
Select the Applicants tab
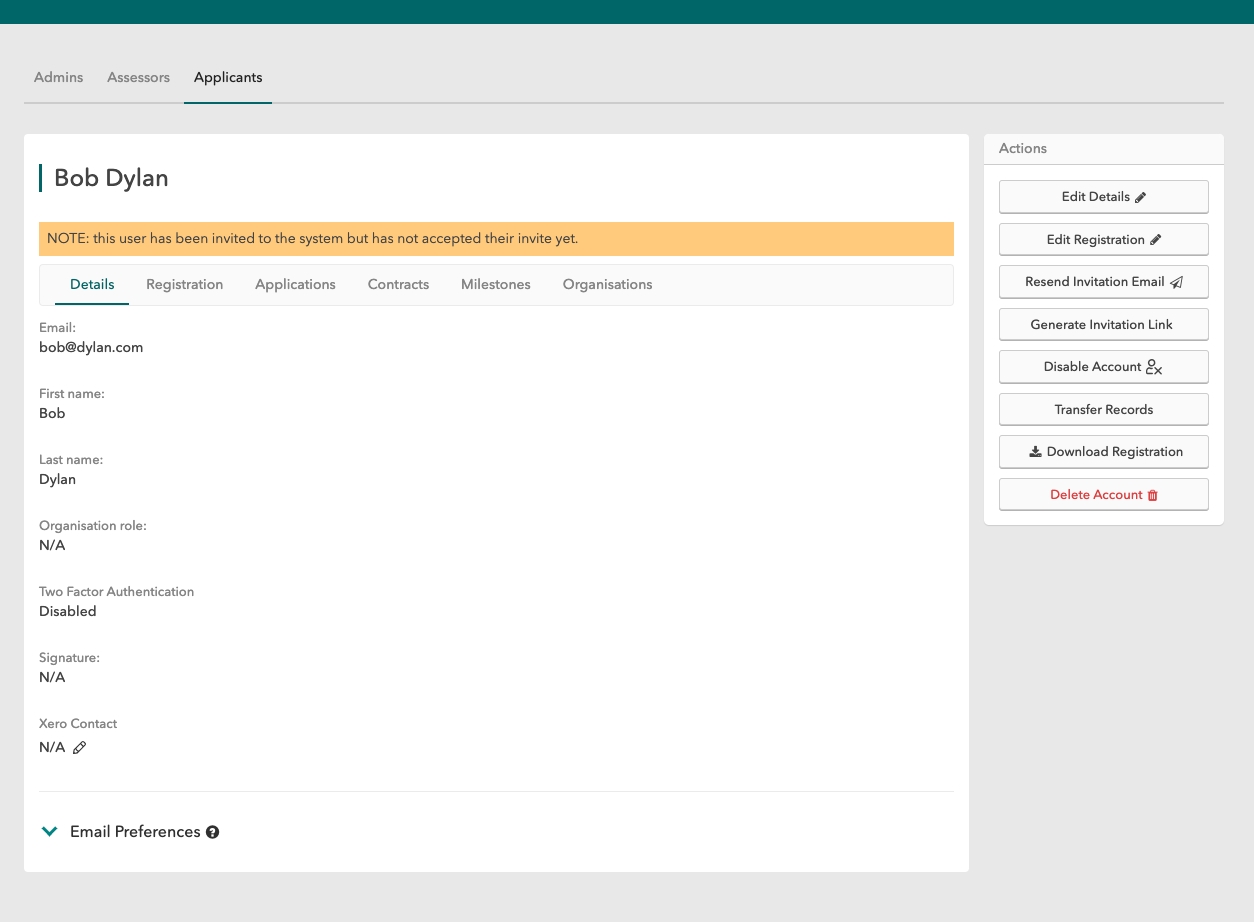pyautogui.click(x=228, y=78)
